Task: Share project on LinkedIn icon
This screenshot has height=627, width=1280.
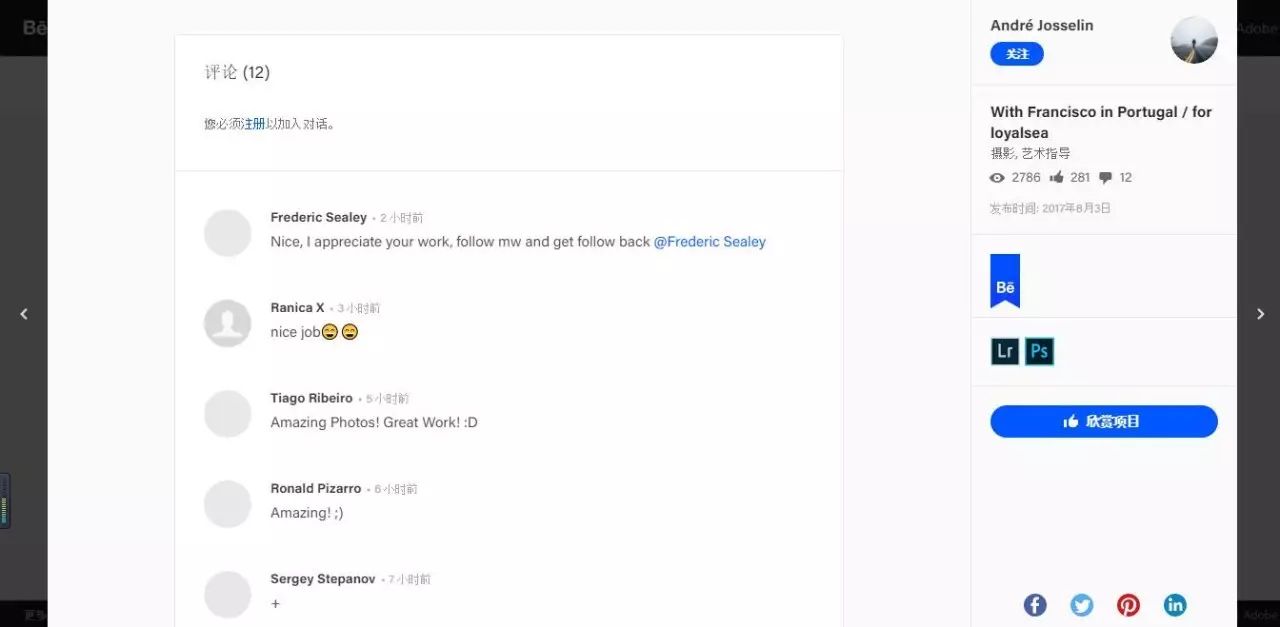Action: (1175, 605)
